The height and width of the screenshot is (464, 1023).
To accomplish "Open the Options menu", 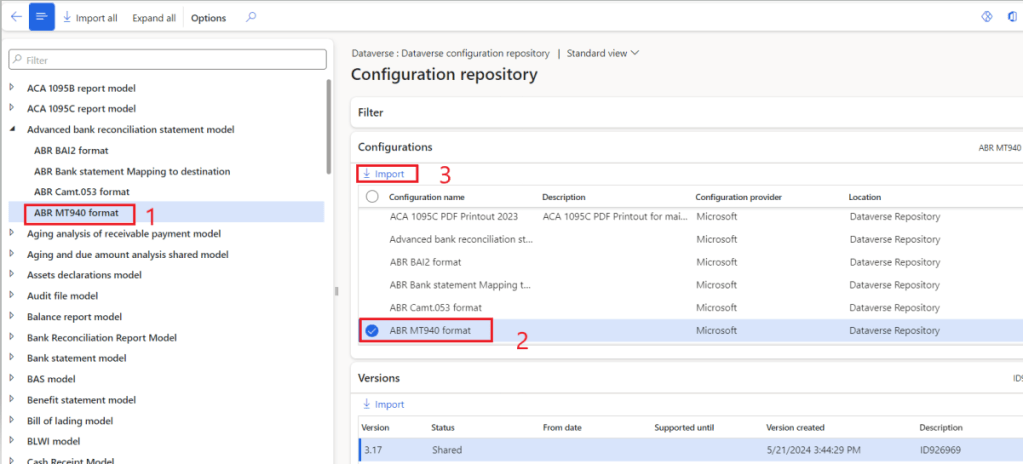I will coord(208,18).
